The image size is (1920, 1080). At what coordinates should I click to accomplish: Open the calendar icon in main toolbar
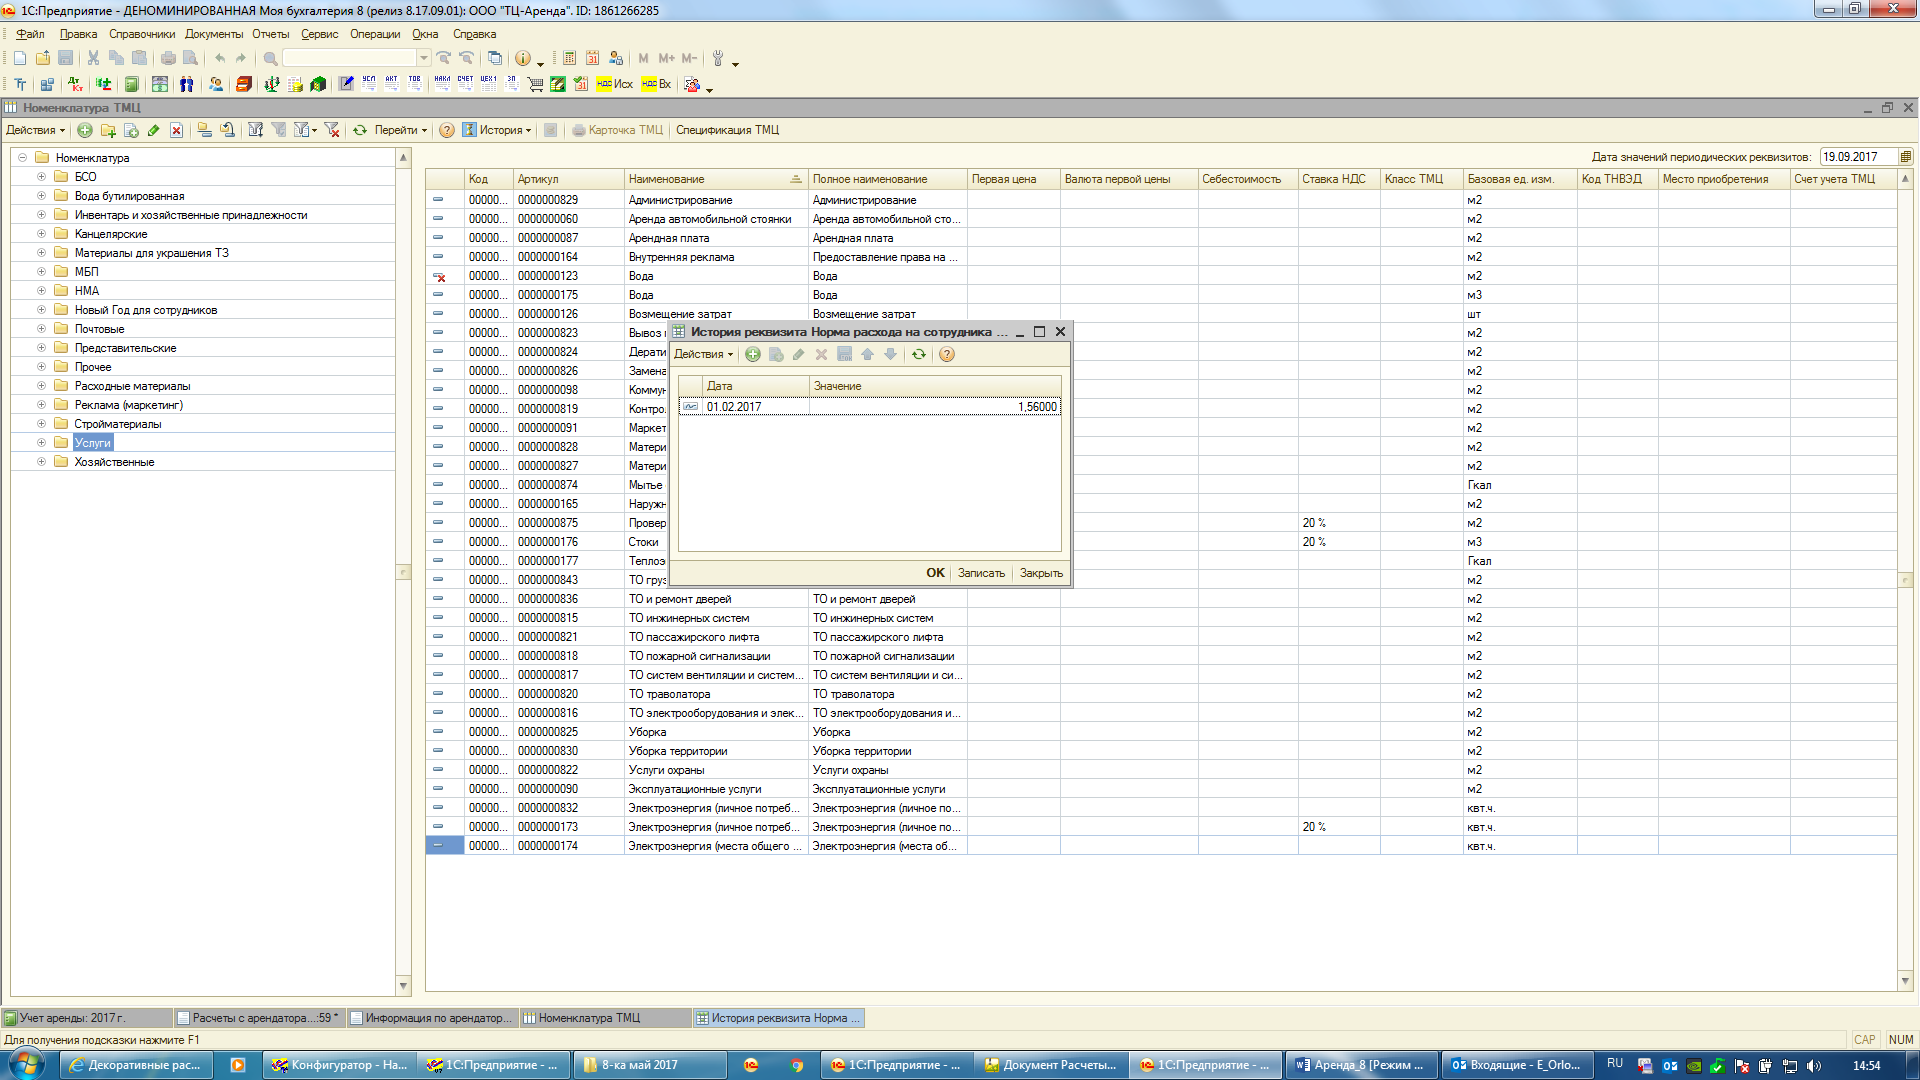coord(592,58)
